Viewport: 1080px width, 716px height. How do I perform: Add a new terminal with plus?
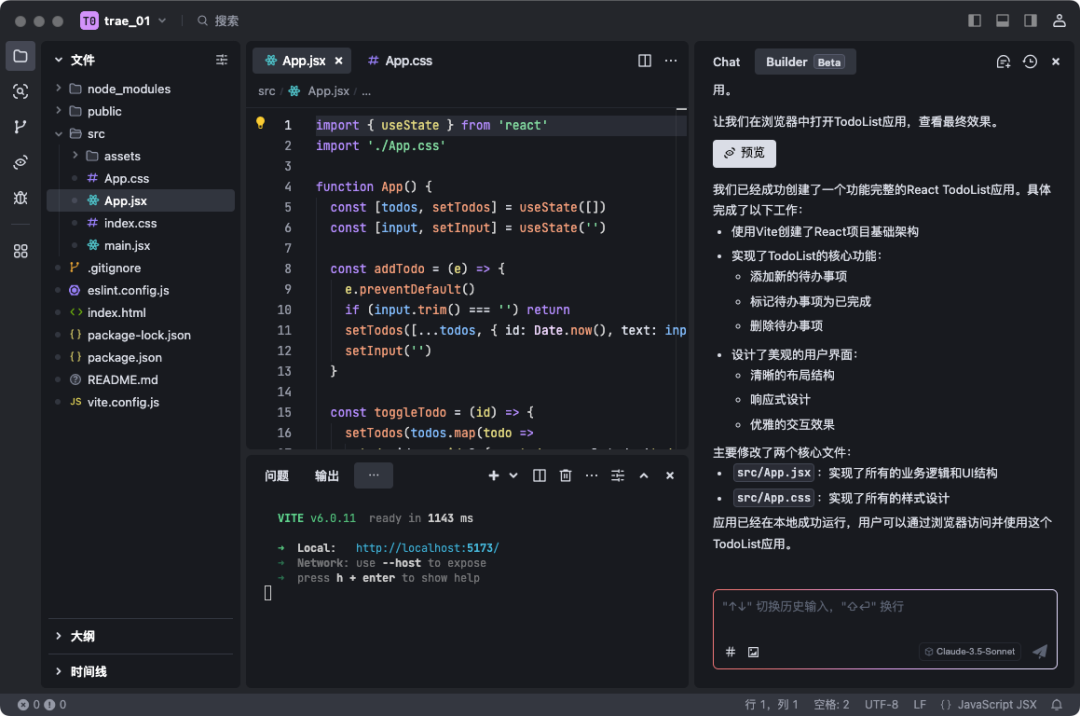click(493, 476)
